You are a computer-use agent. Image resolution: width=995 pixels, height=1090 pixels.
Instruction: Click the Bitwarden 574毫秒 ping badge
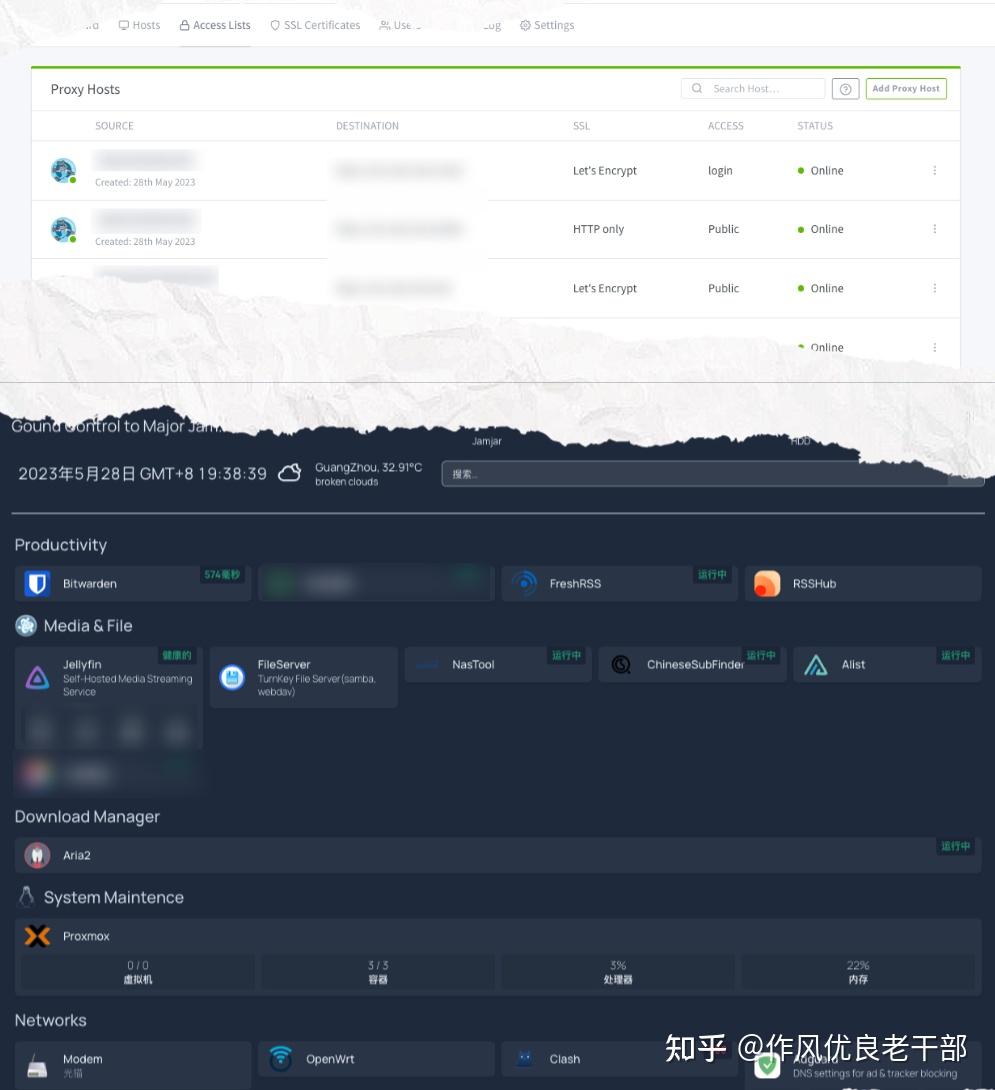tap(222, 575)
